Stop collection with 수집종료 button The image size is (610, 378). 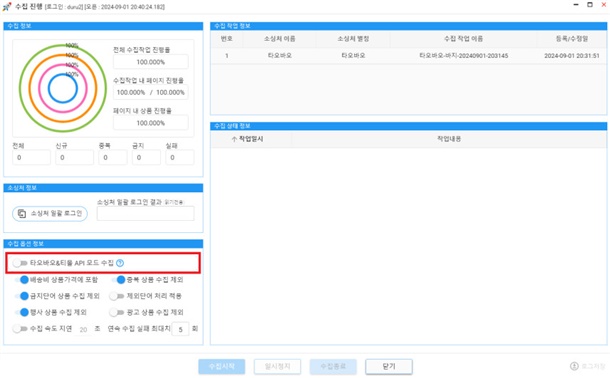pyautogui.click(x=333, y=366)
